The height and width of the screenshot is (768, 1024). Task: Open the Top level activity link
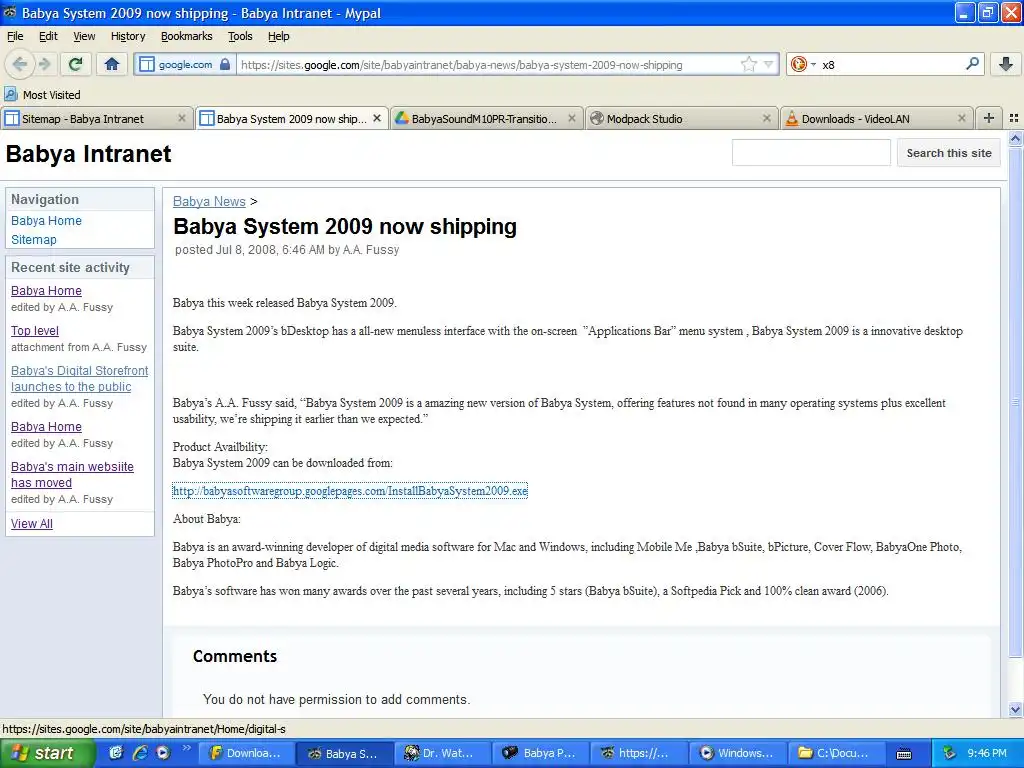tap(35, 331)
